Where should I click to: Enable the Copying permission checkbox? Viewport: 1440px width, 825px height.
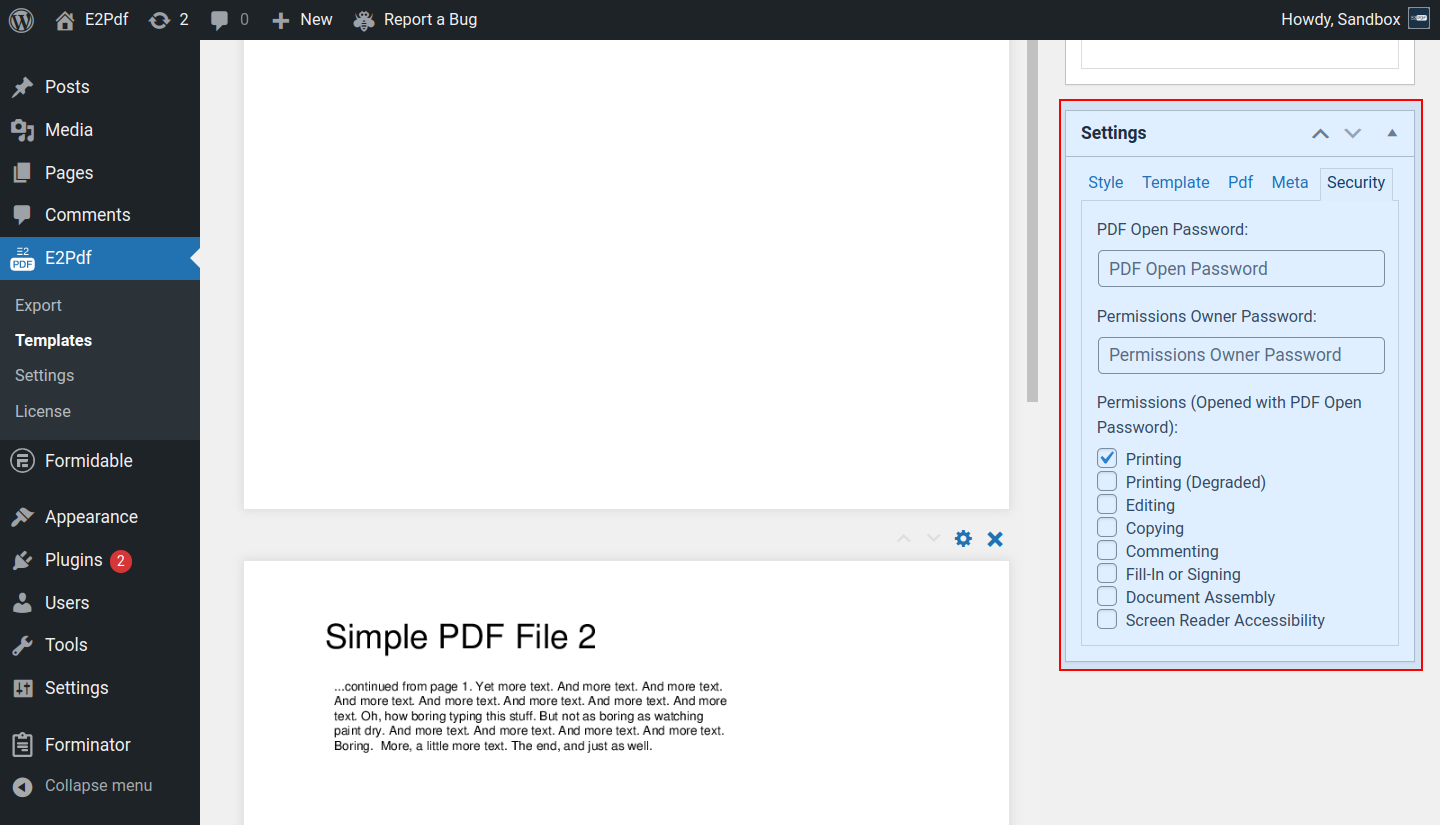[1107, 528]
